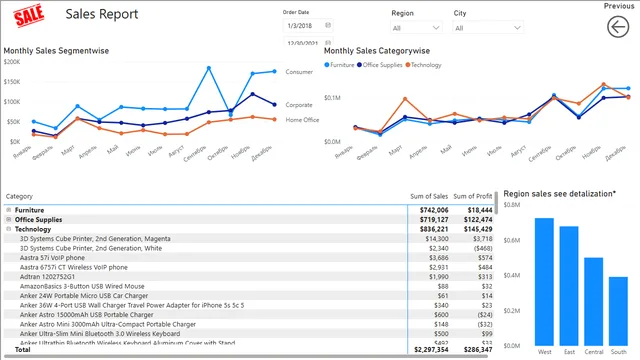This screenshot has height=360, width=640.
Task: Click the Monthly Sales Segmentwise chart title
Action: (x=56, y=51)
